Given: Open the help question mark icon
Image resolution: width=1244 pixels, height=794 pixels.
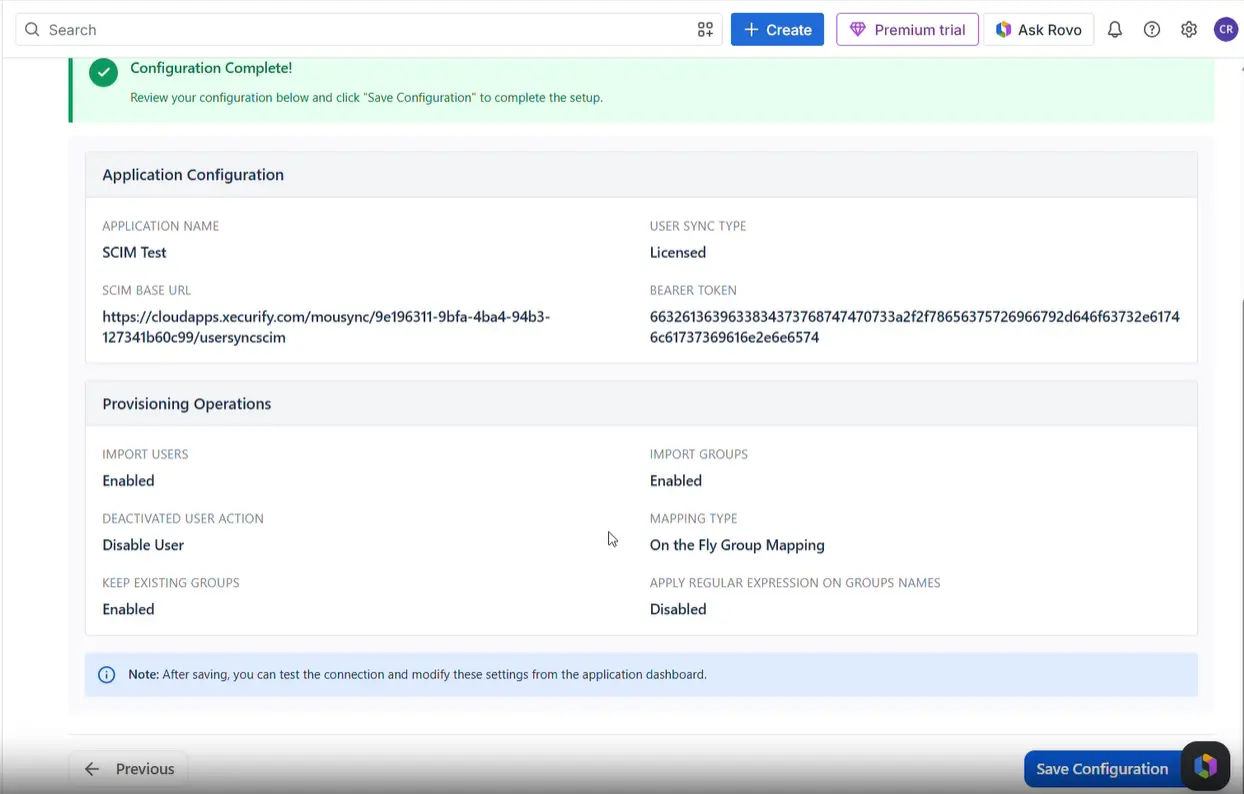Looking at the screenshot, I should click(1152, 30).
